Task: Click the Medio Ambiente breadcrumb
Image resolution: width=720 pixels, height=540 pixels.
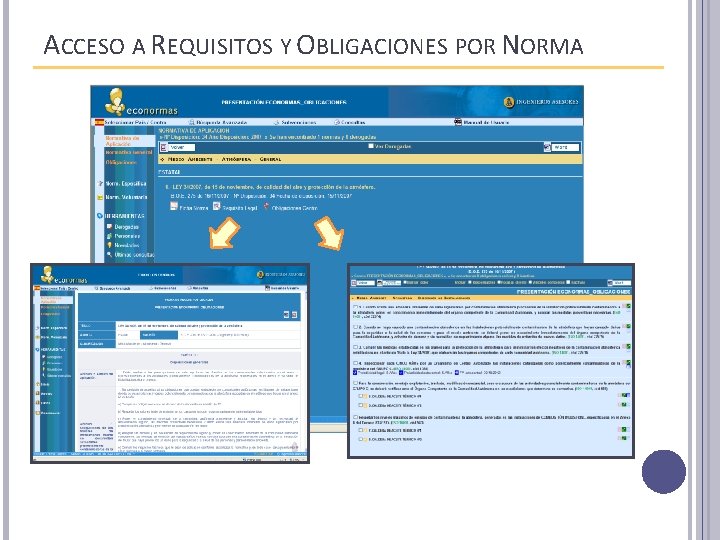Action: click(x=190, y=159)
